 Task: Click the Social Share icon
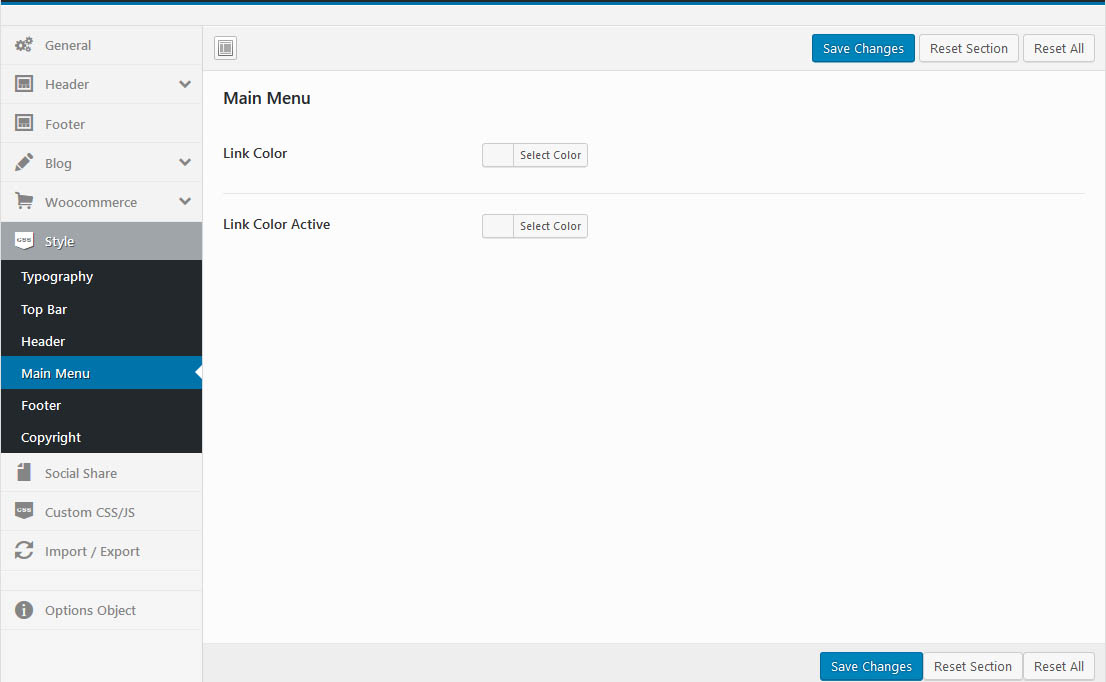(x=24, y=473)
